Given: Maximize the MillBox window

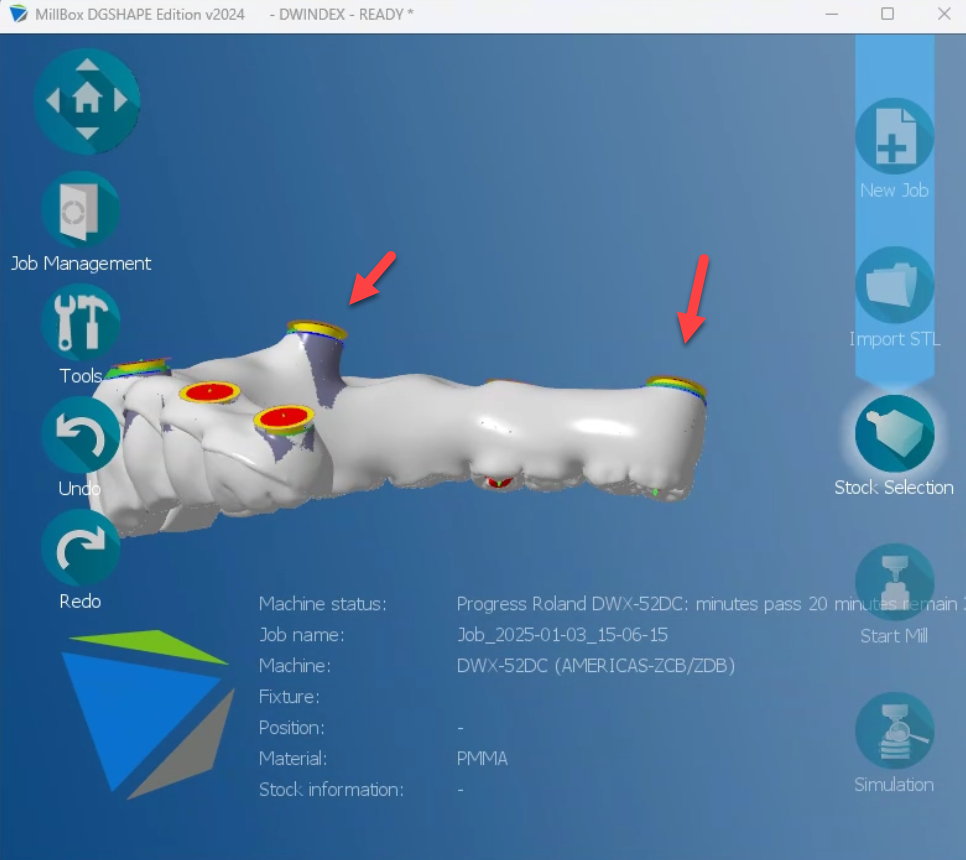Looking at the screenshot, I should (x=887, y=14).
